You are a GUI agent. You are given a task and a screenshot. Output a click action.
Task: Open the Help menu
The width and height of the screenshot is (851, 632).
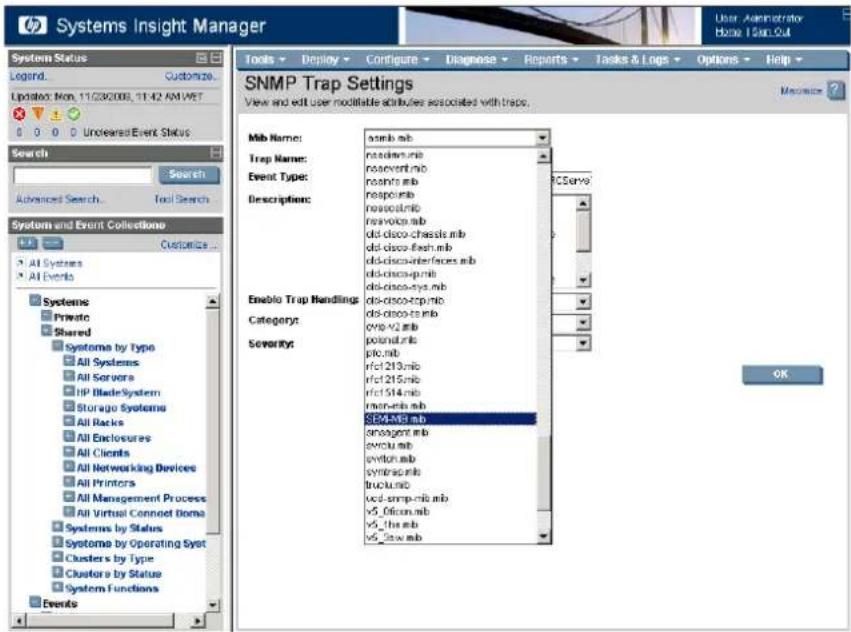coord(784,59)
